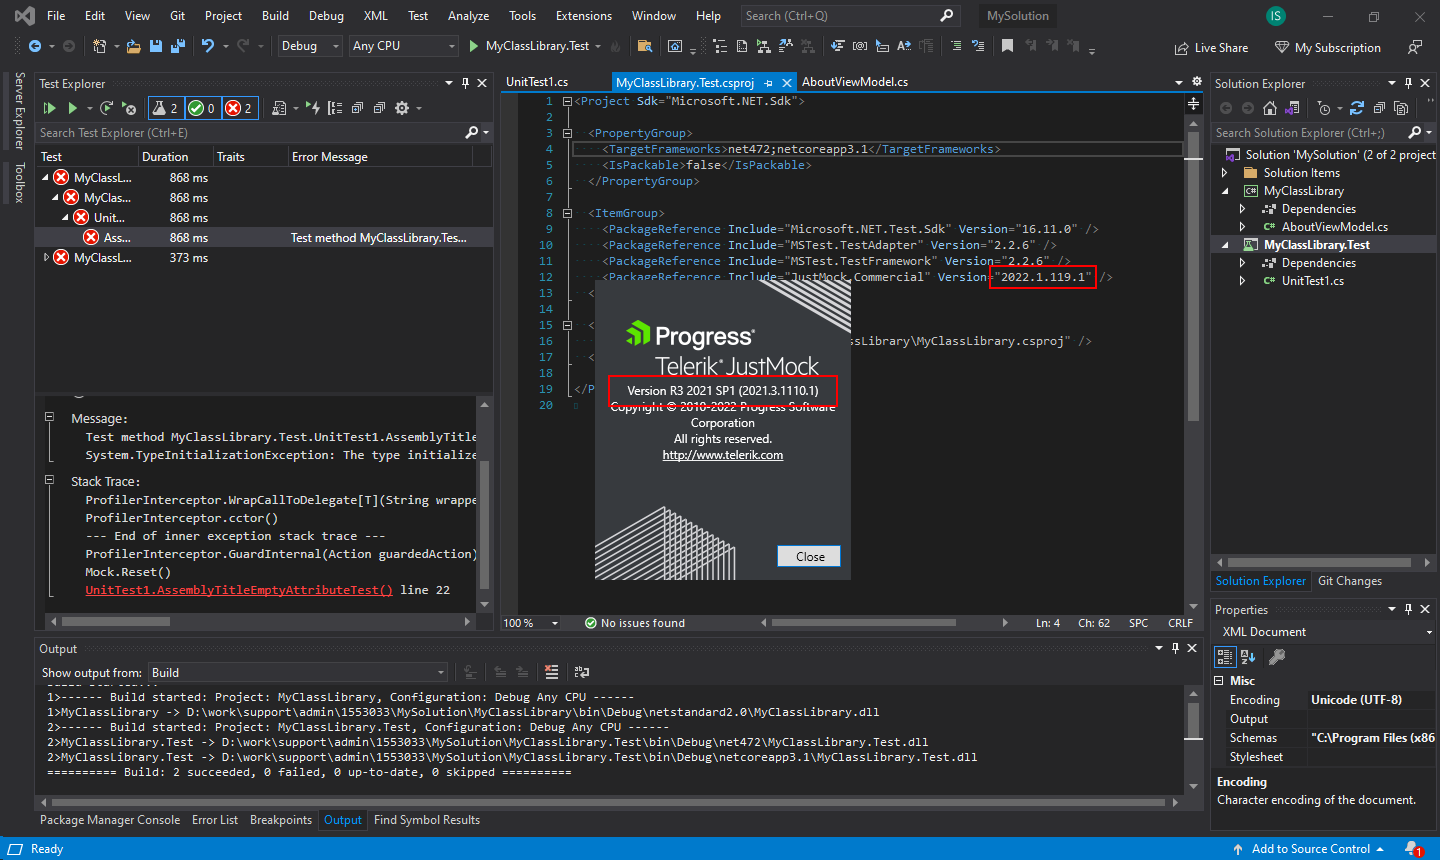This screenshot has width=1440, height=860.
Task: Click the Find in Files toolbar icon
Action: [645, 46]
